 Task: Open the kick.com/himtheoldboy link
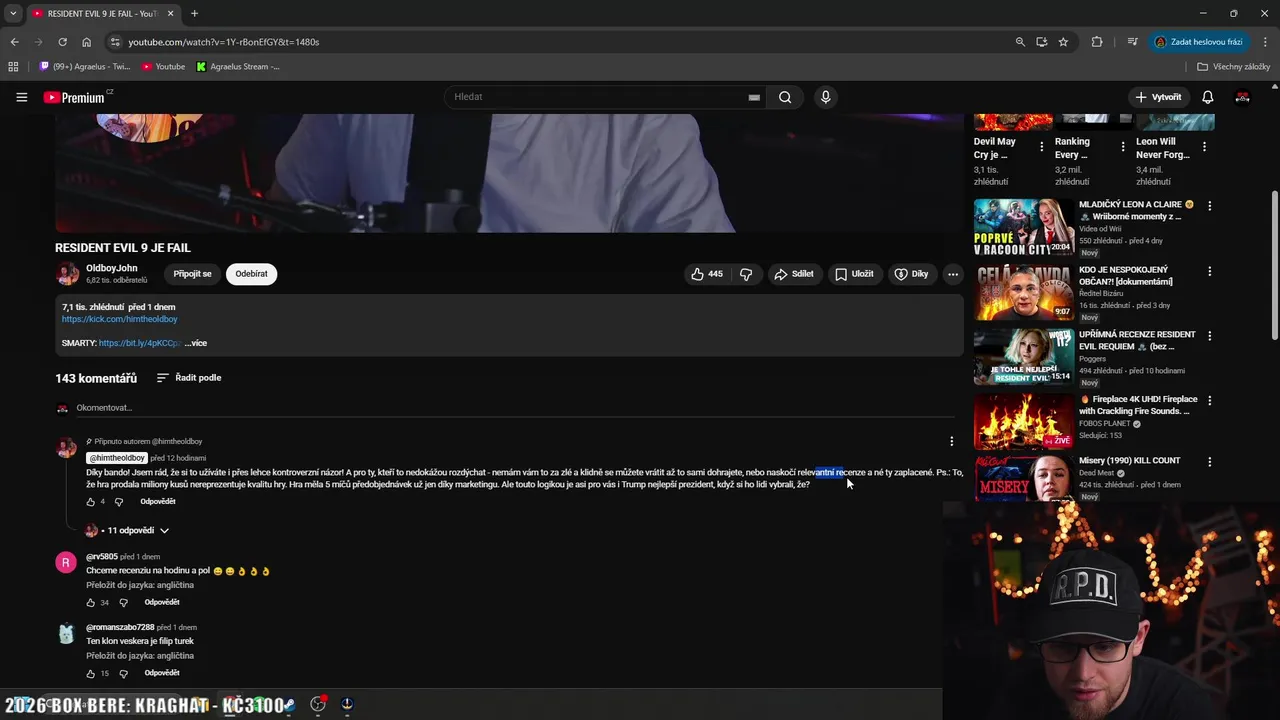pyautogui.click(x=119, y=319)
